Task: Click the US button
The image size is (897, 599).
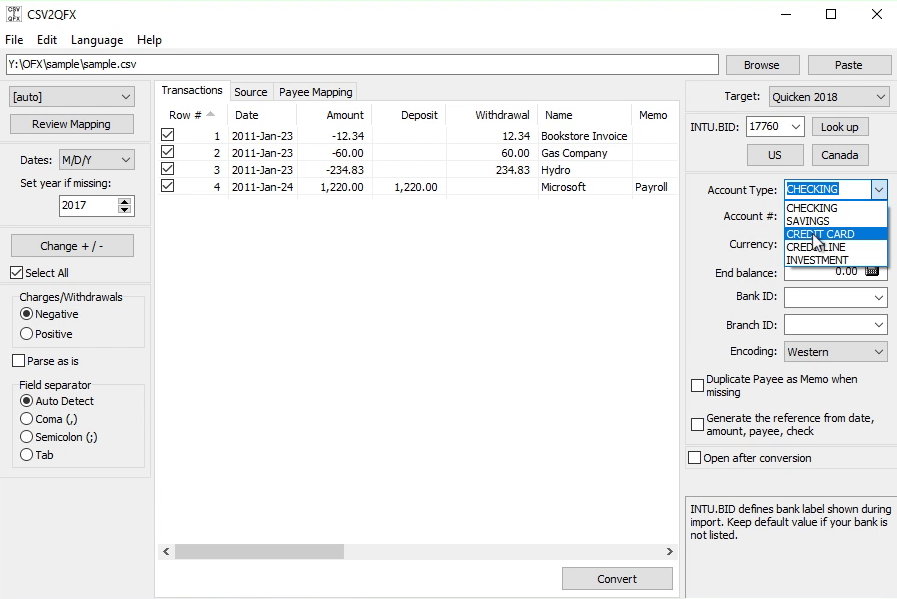Action: point(775,155)
